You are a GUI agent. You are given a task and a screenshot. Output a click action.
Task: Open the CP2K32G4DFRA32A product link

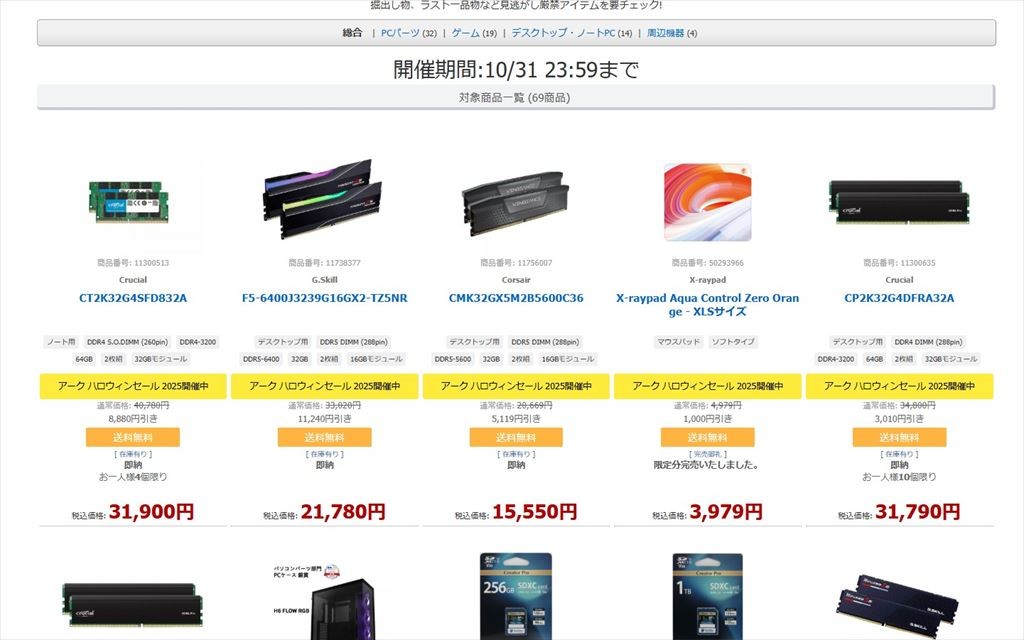tap(899, 298)
